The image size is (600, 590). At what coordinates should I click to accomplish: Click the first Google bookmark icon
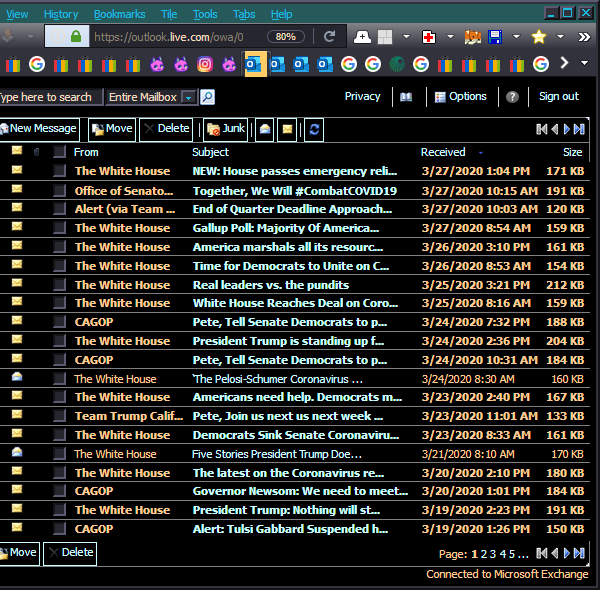[37, 64]
